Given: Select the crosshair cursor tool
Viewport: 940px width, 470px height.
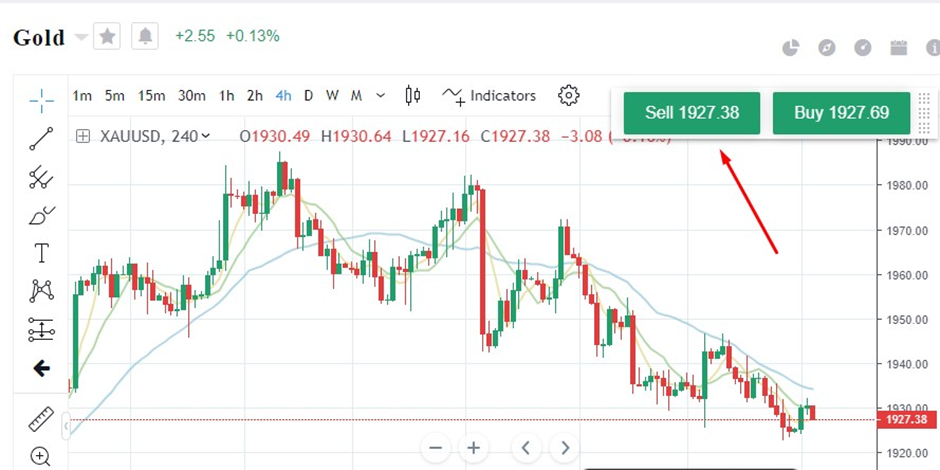Looking at the screenshot, I should point(41,100).
